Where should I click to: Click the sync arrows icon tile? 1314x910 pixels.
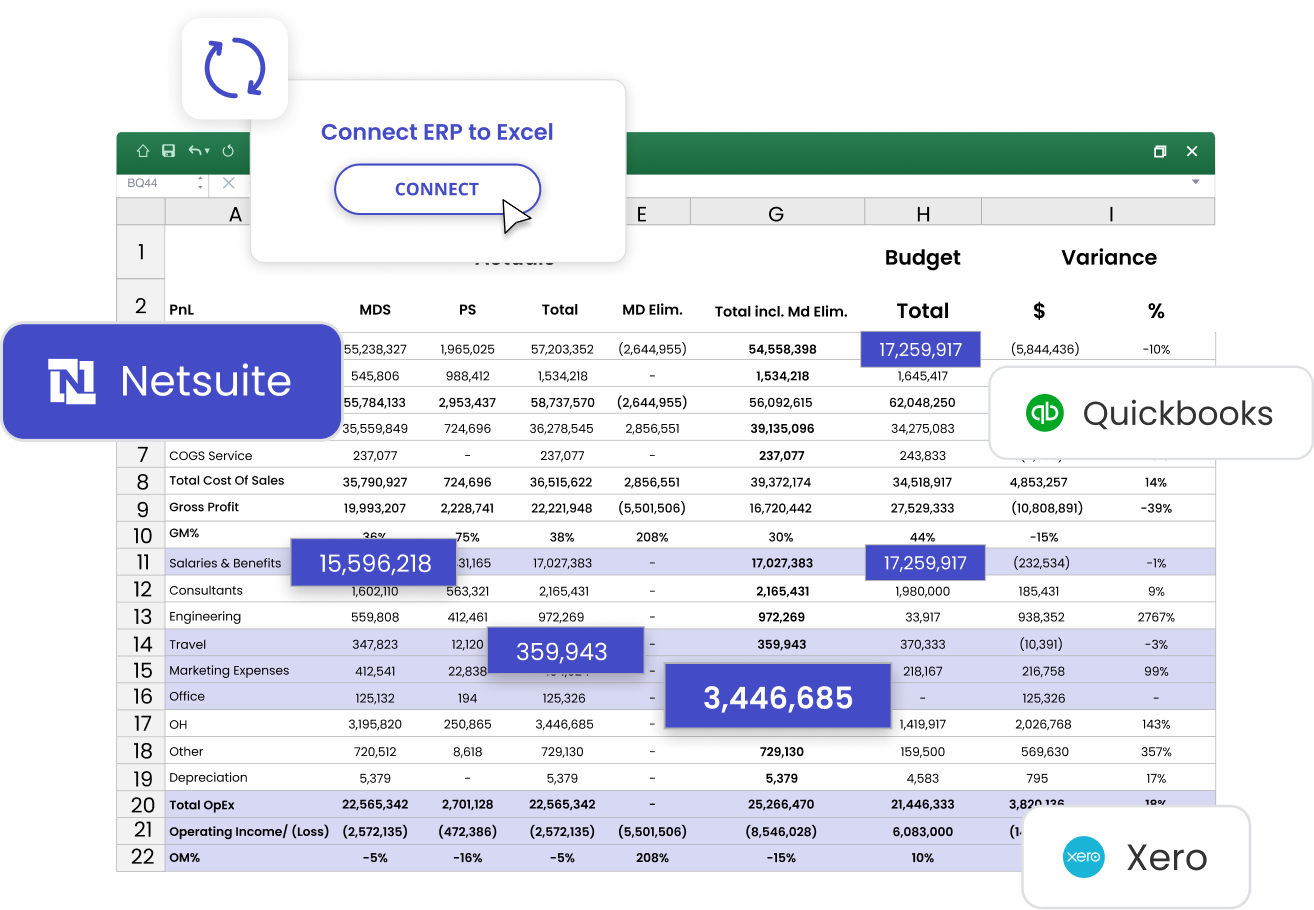(x=235, y=68)
